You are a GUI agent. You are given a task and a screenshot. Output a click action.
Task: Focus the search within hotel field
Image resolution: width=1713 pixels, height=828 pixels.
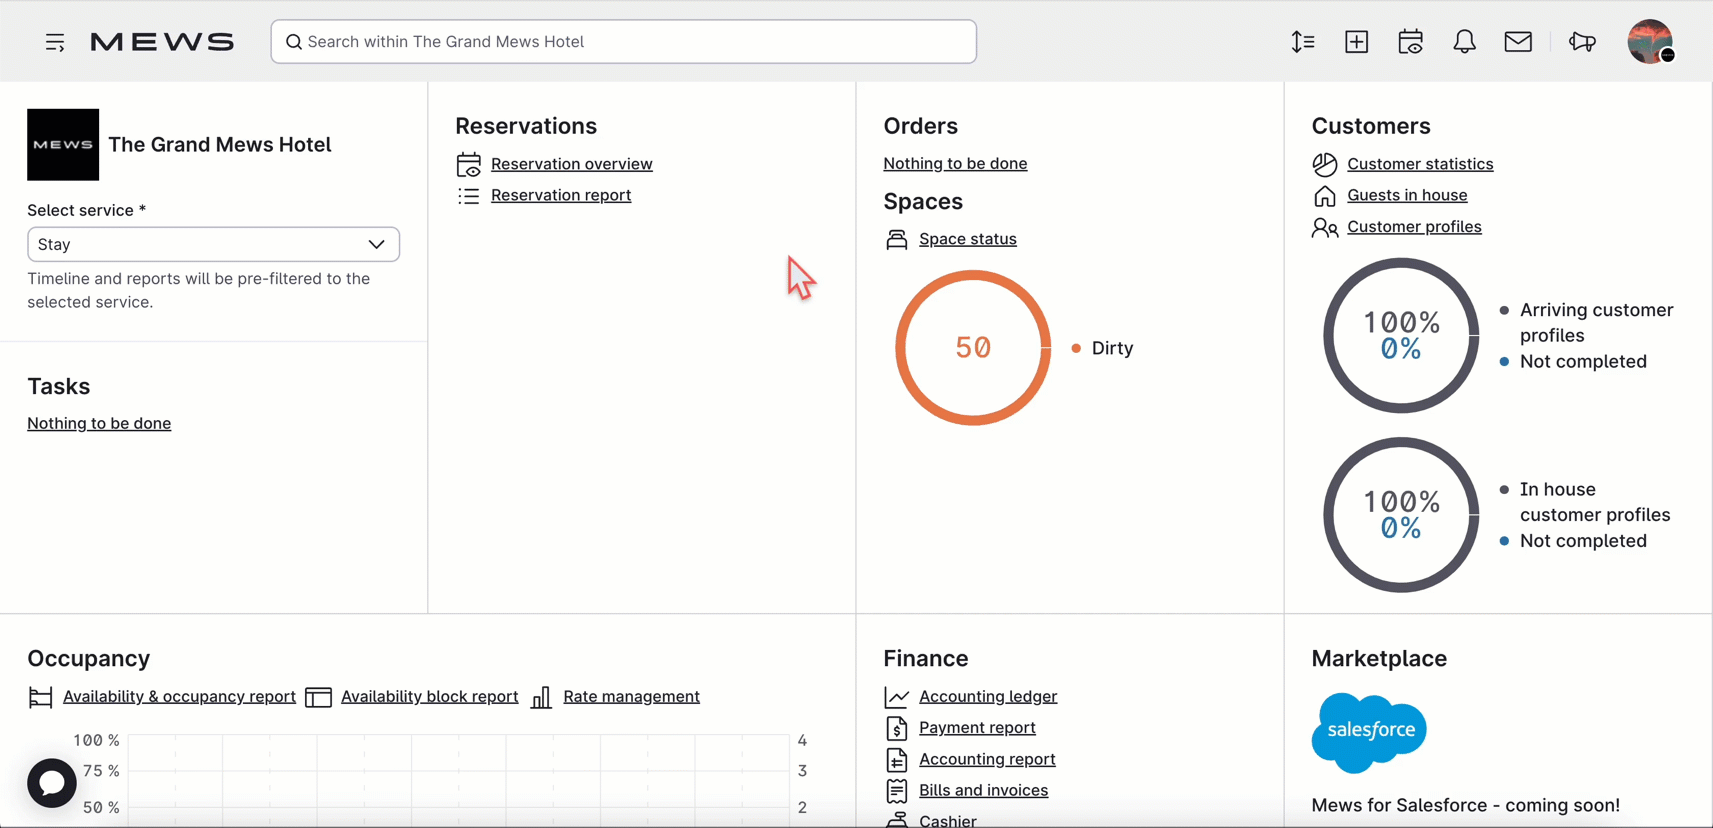pyautogui.click(x=623, y=42)
